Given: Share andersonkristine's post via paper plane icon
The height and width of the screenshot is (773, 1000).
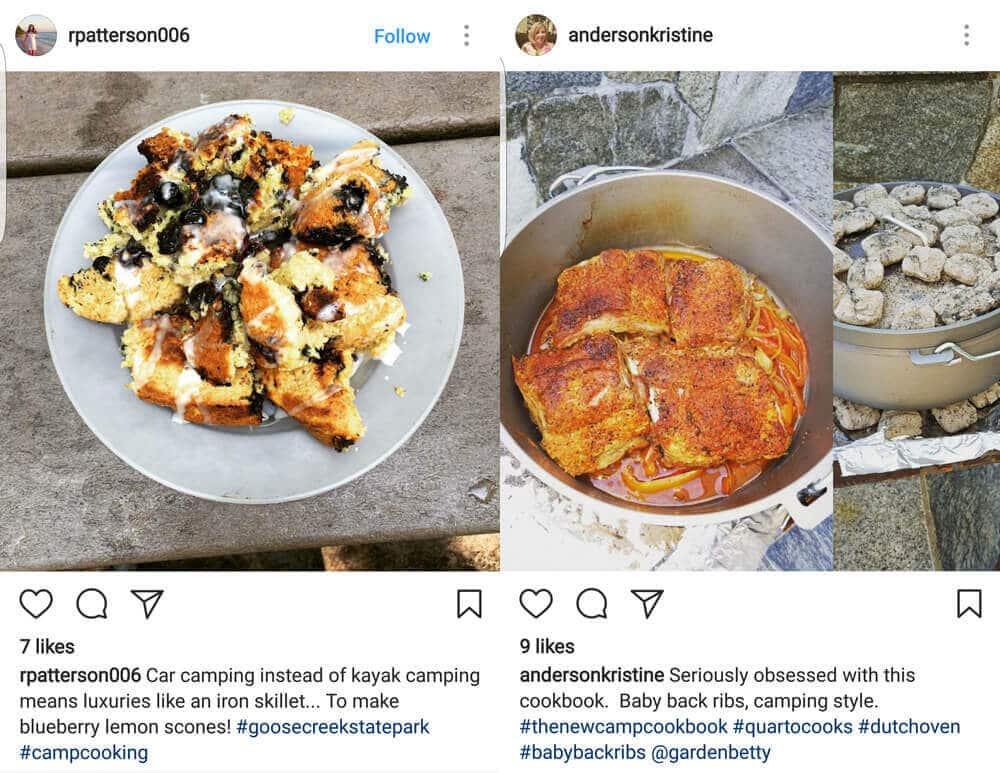Looking at the screenshot, I should [x=647, y=603].
